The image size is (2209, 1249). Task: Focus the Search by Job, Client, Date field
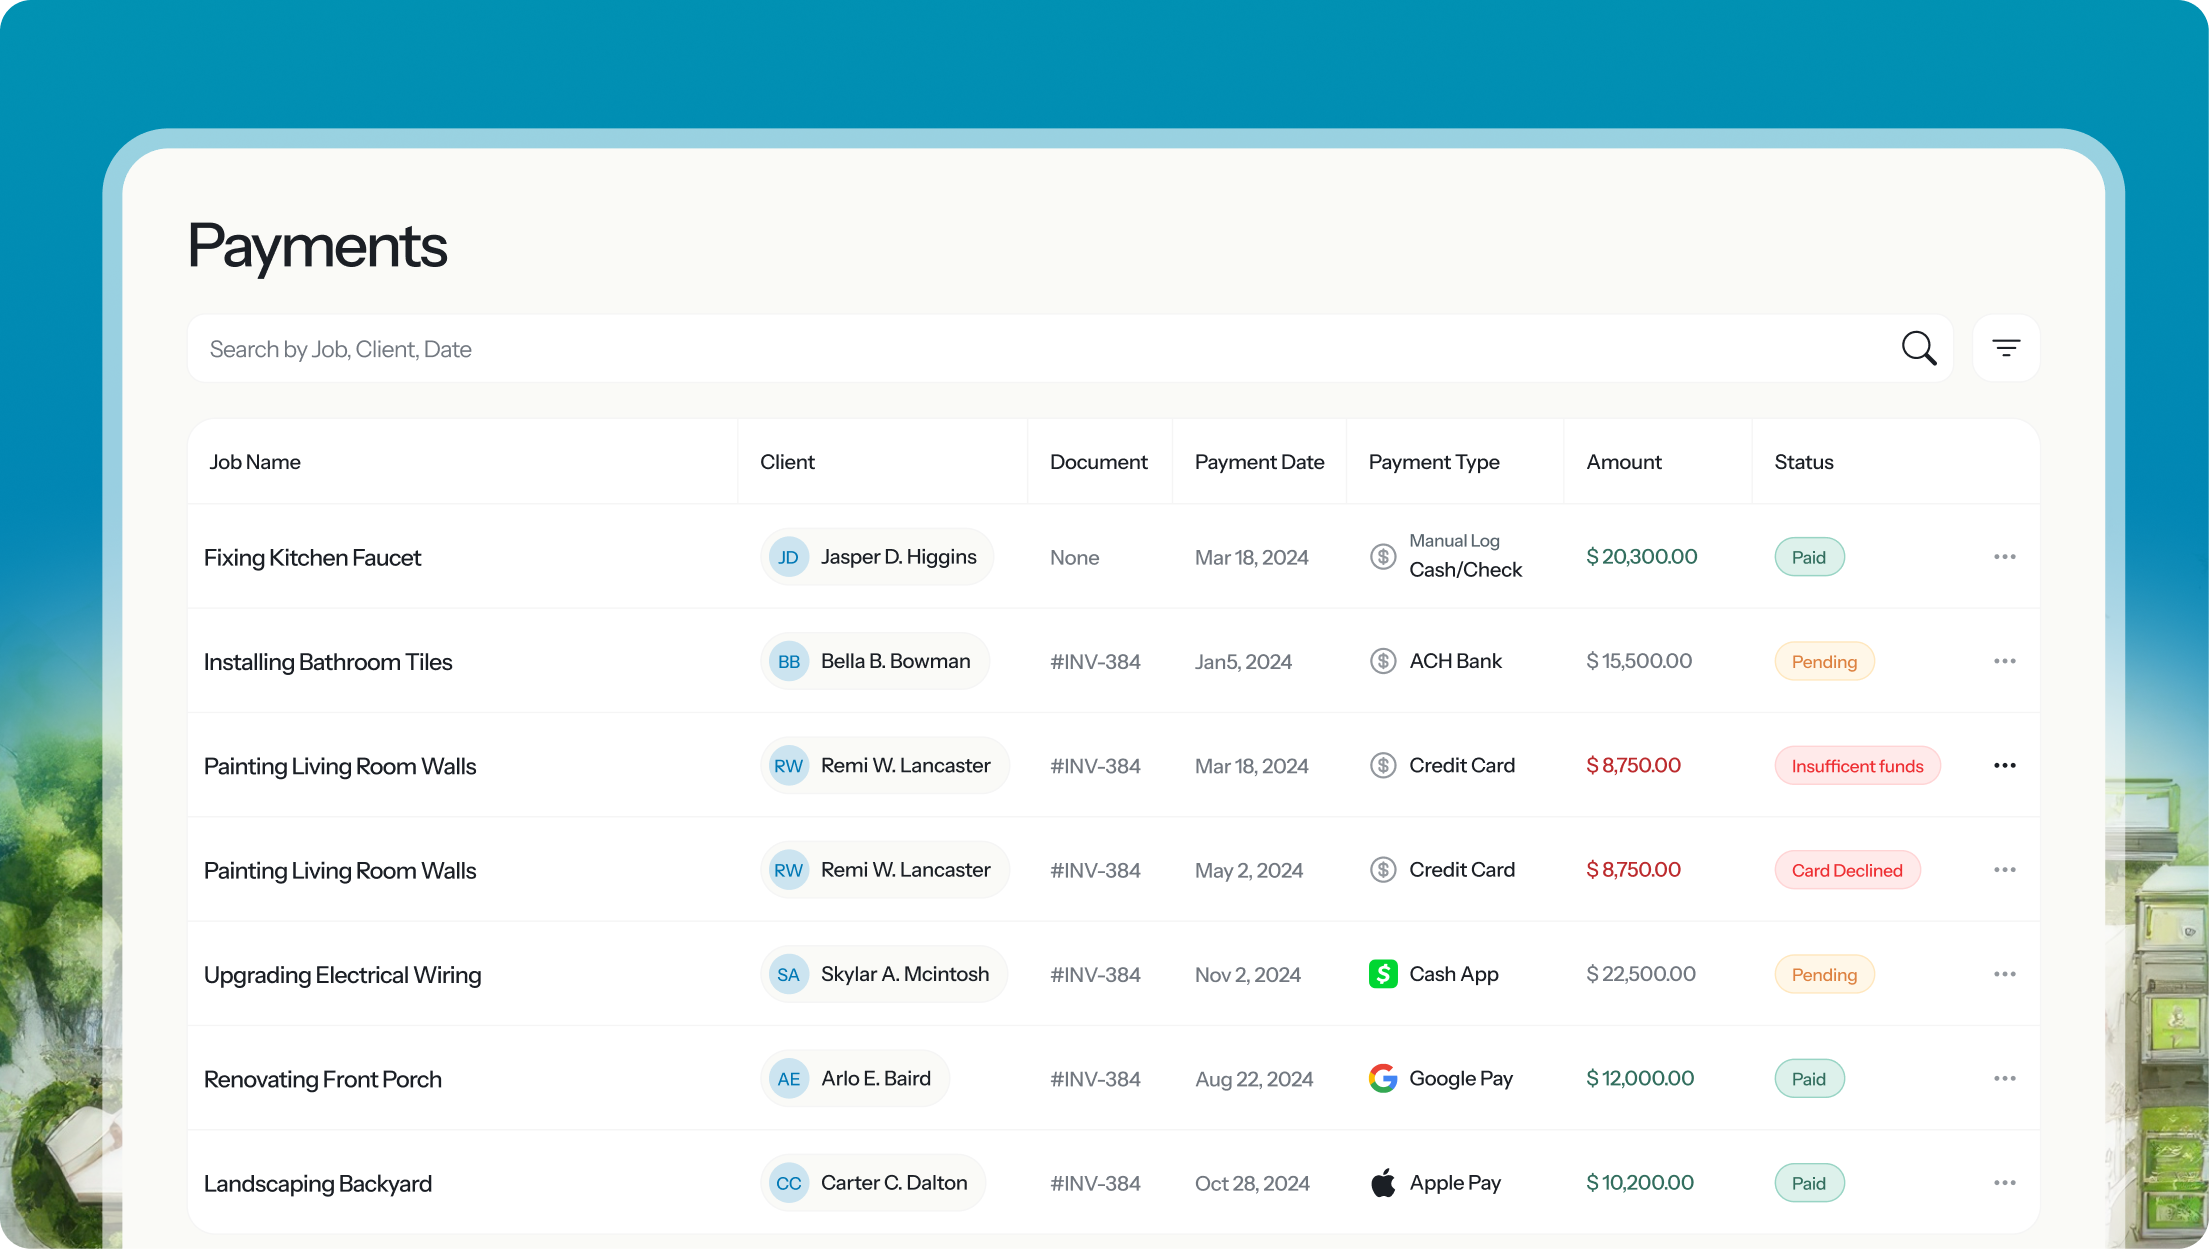tap(1070, 348)
